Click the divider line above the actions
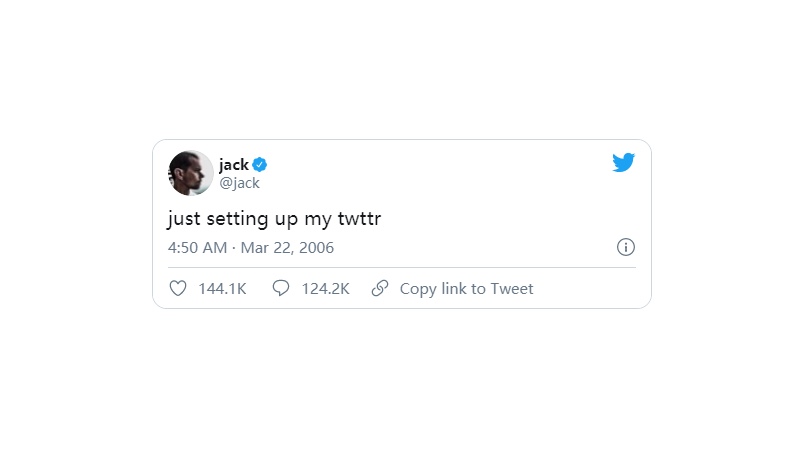The height and width of the screenshot is (450, 800). pos(400,267)
